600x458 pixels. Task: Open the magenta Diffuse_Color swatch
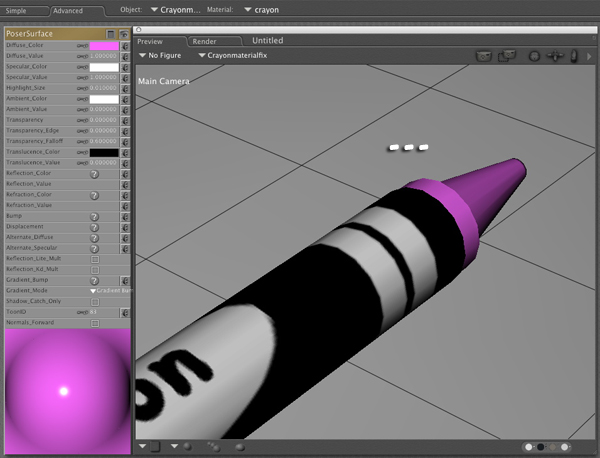104,46
